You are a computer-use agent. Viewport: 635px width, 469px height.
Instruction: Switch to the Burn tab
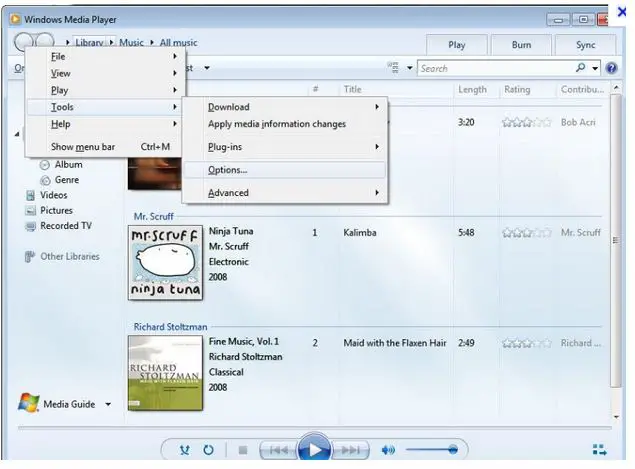[521, 45]
